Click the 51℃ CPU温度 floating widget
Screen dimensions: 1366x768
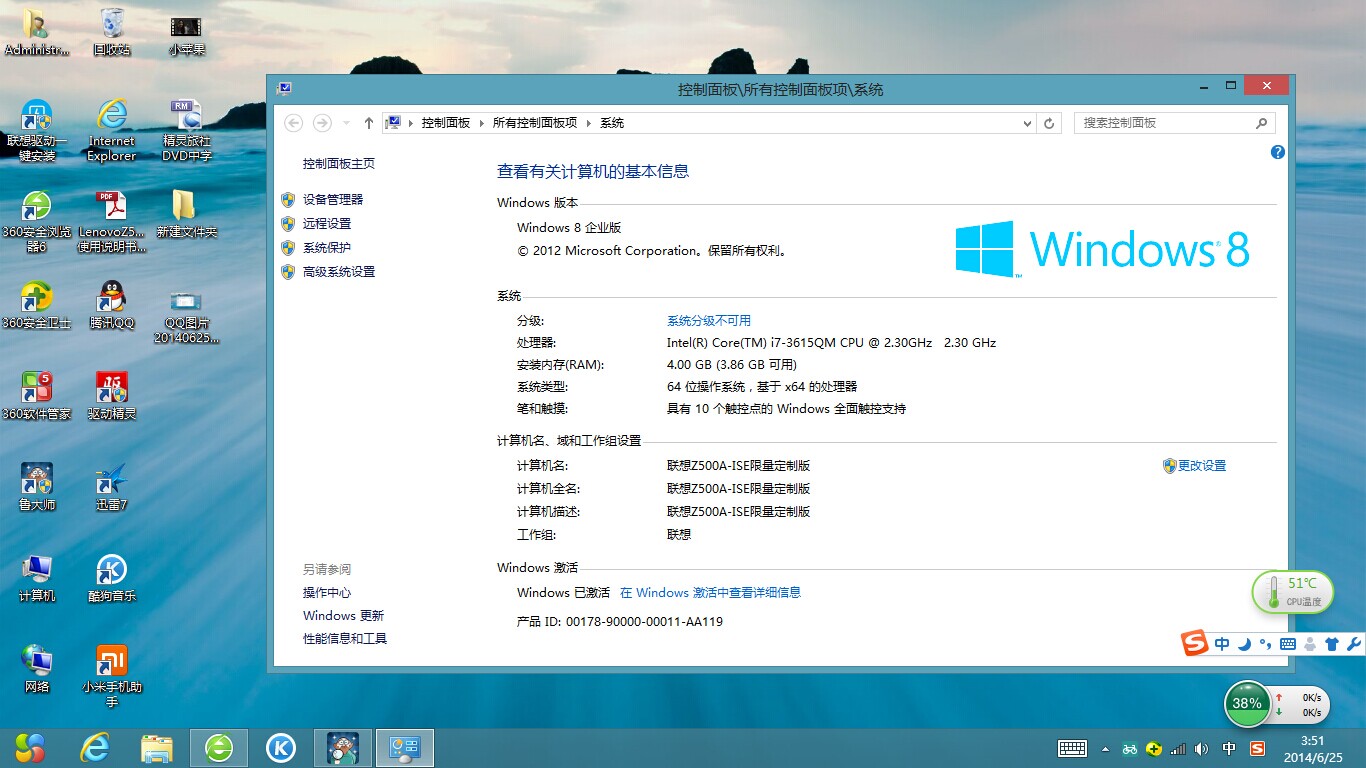coord(1292,592)
